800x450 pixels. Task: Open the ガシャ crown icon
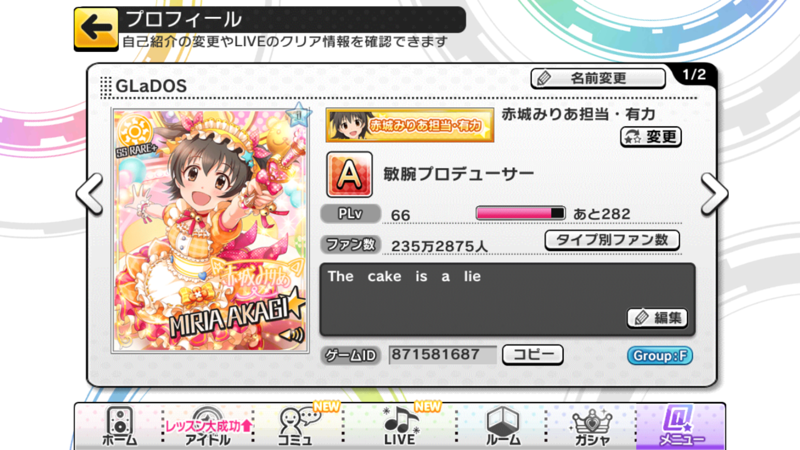click(x=592, y=427)
